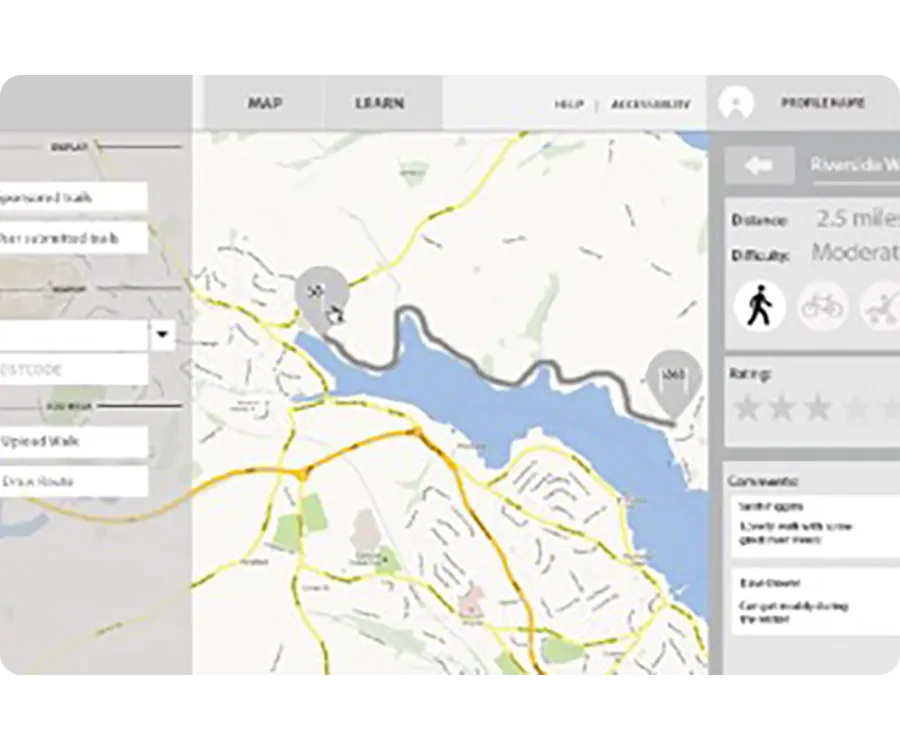Screen dimensions: 900x750
Task: Open the Profile Name account menu
Action: (822, 103)
